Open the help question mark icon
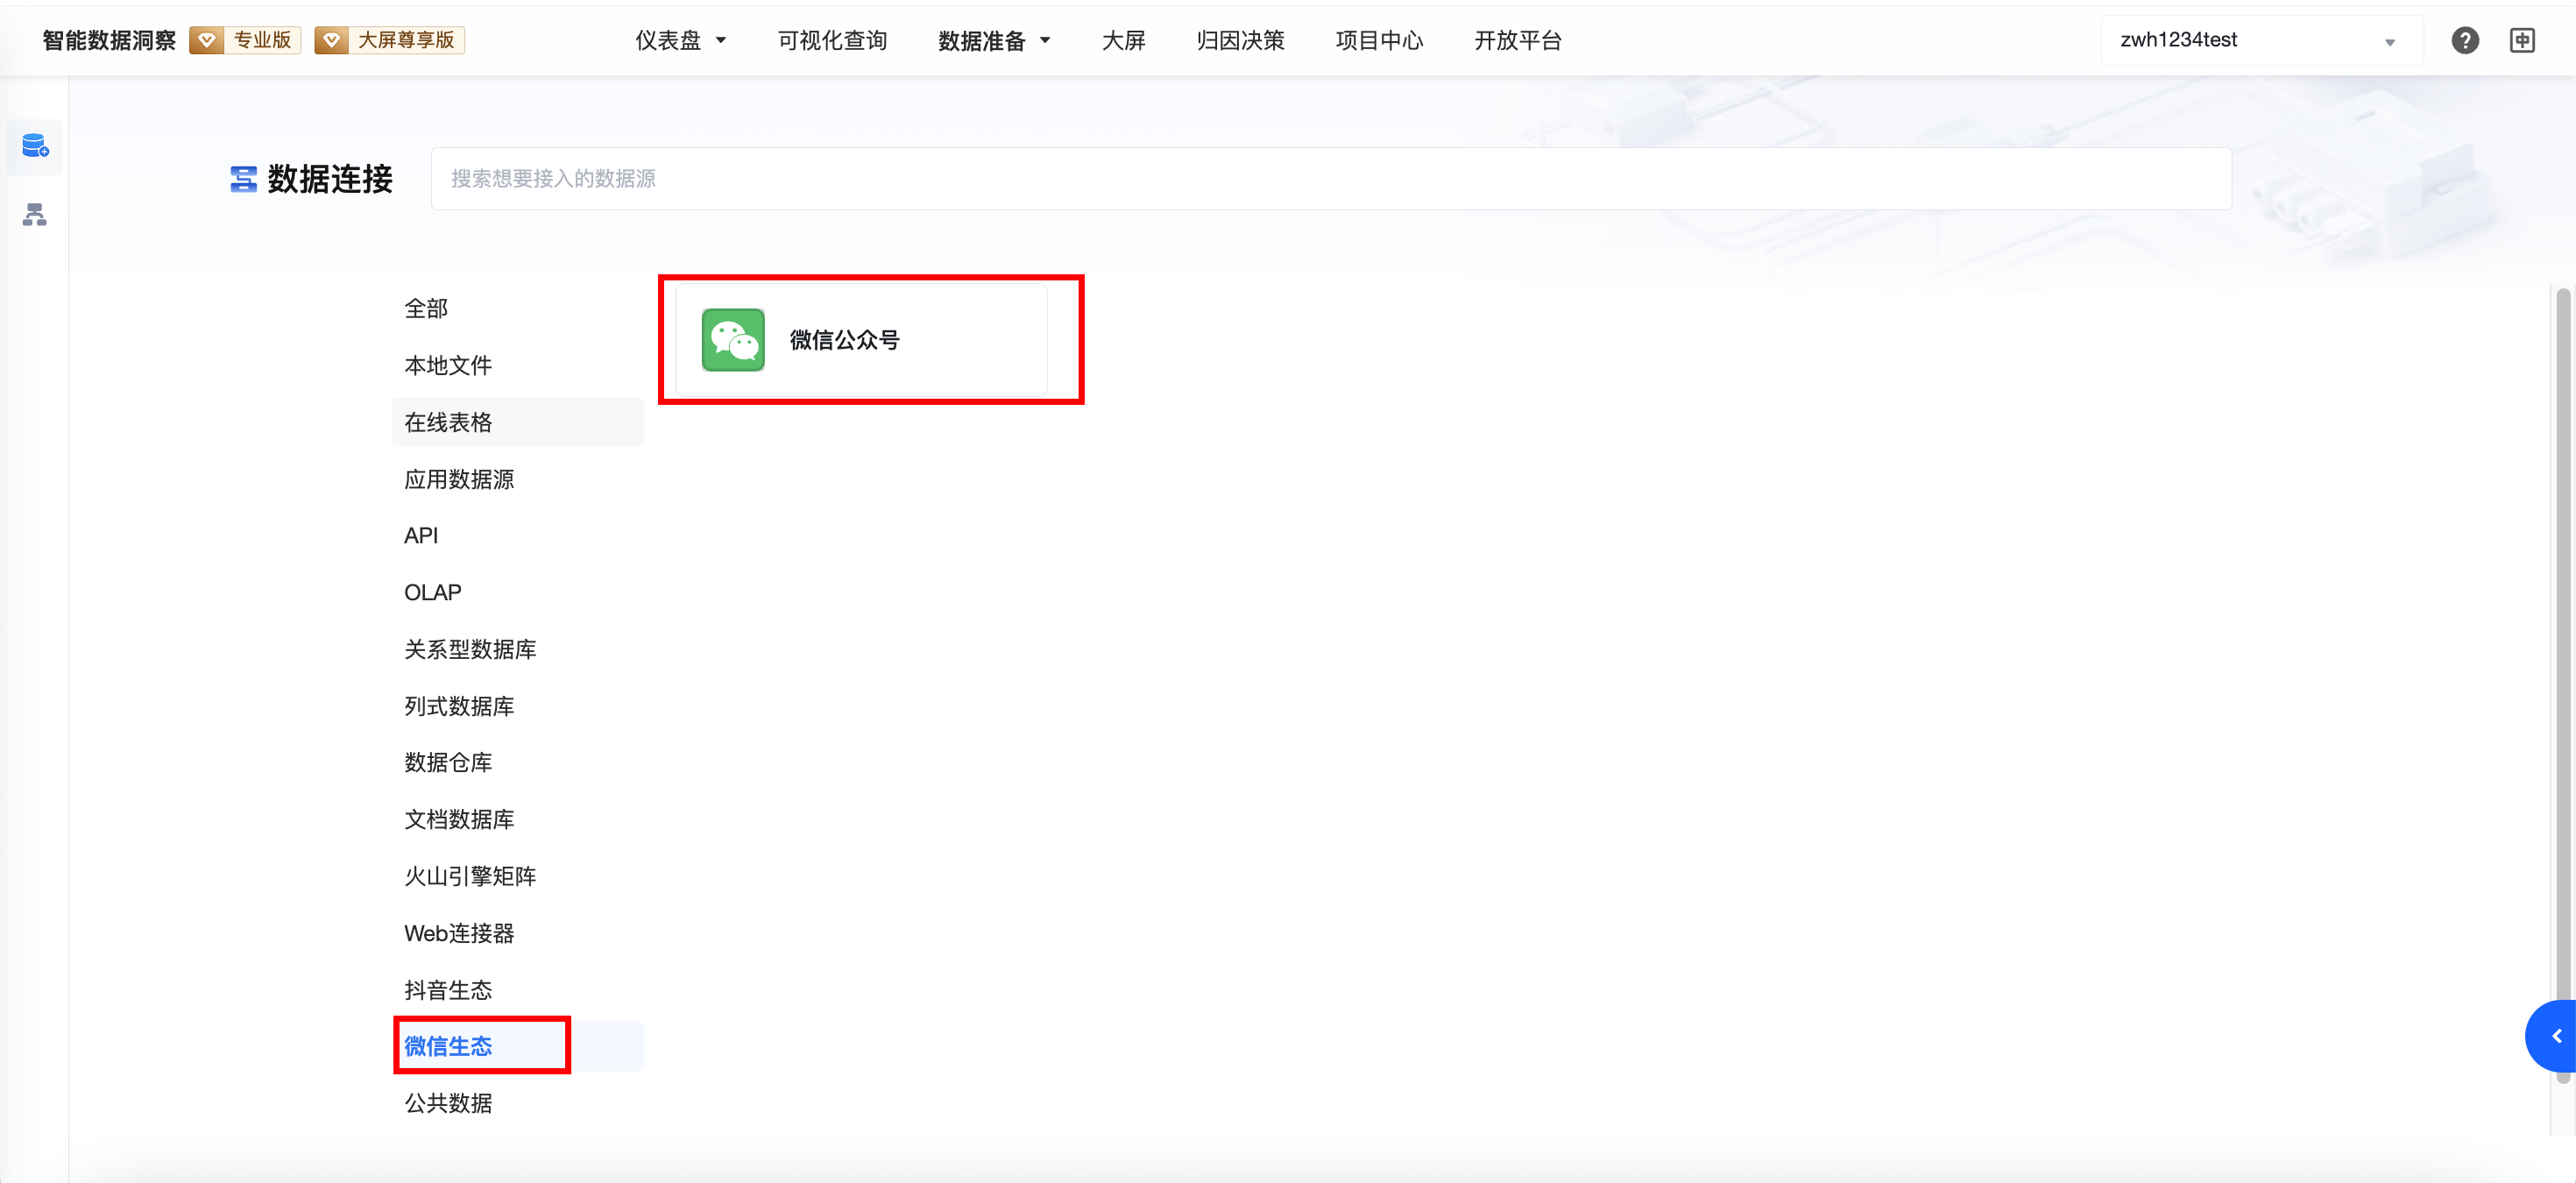Viewport: 2576px width, 1183px height. [x=2465, y=40]
